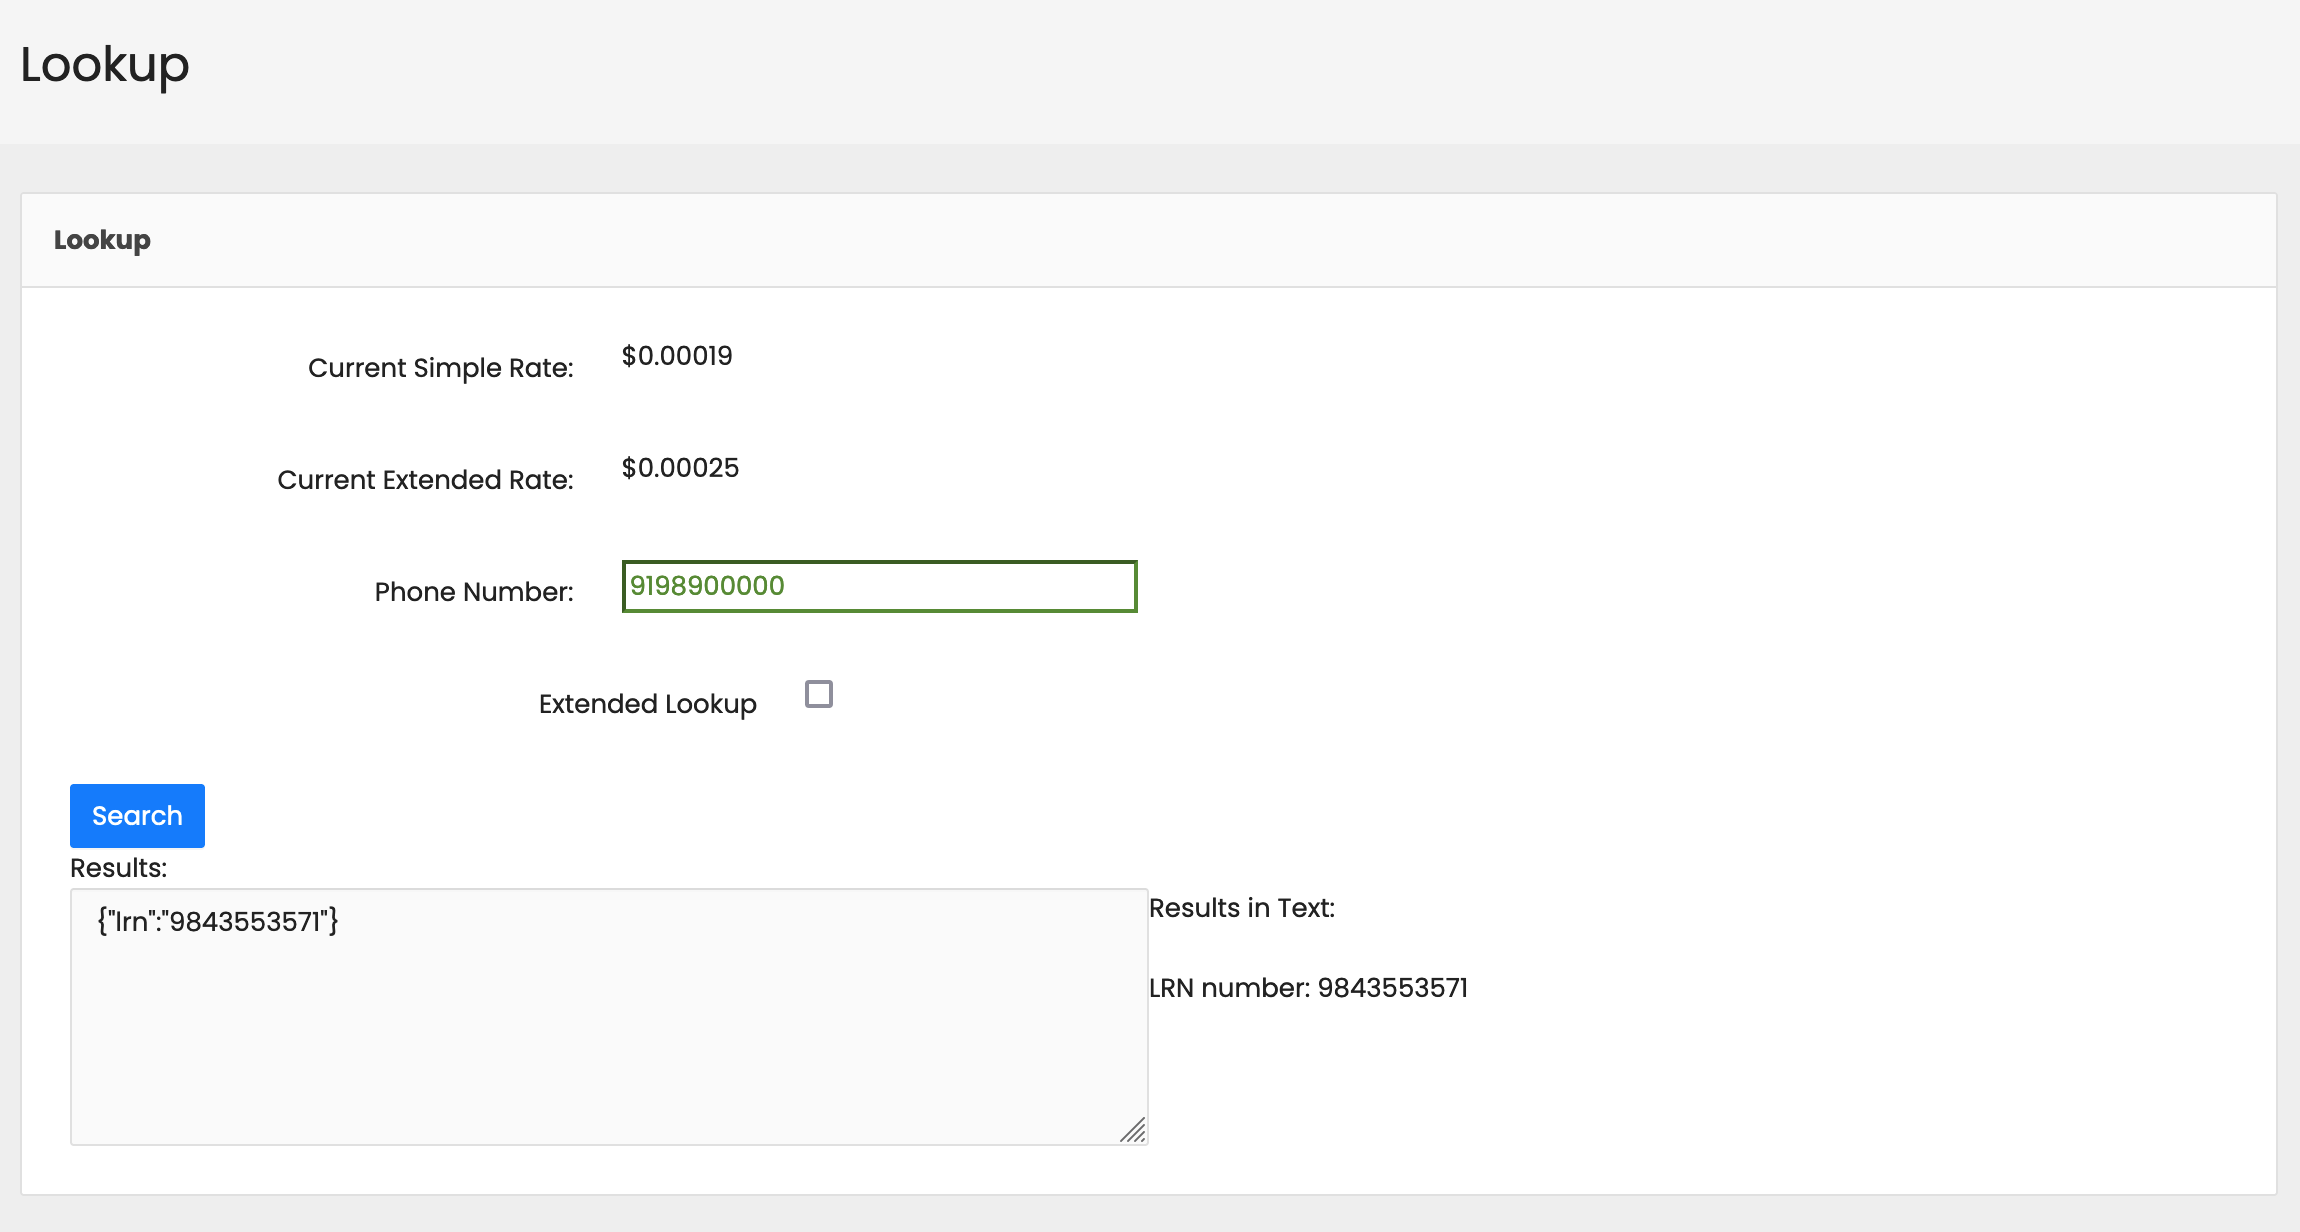Click the Current Extended Rate label
Viewport: 2300px width, 1232px height.
[x=425, y=480]
